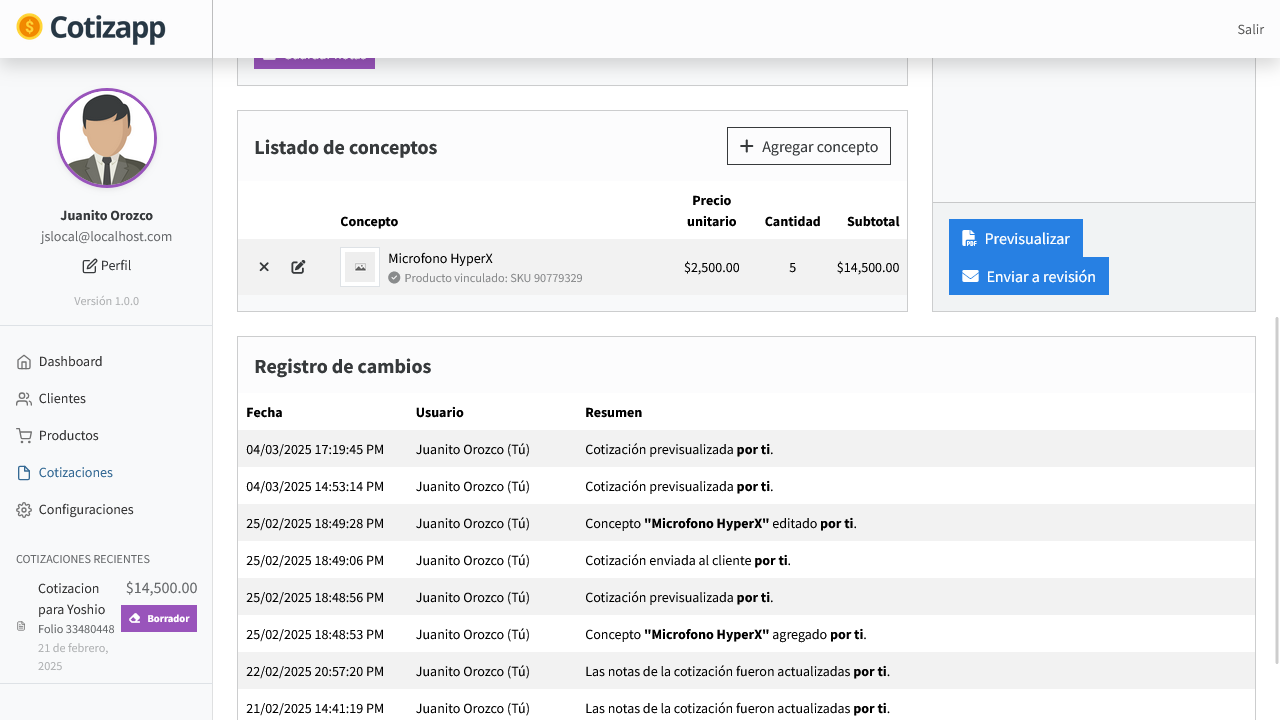The width and height of the screenshot is (1280, 720).
Task: Click the 04/03/2025 17:19:45 PM log entry
Action: point(746,449)
